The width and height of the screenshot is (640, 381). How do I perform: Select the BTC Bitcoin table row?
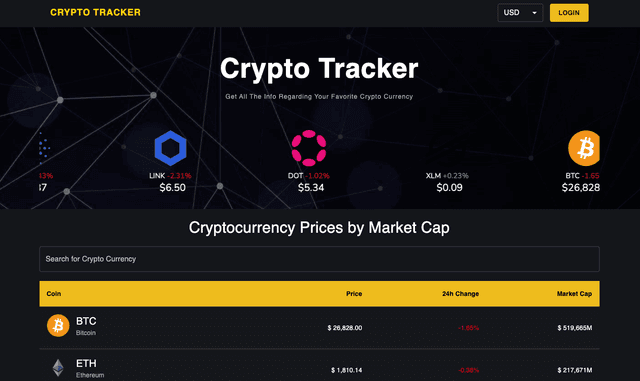pyautogui.click(x=319, y=328)
